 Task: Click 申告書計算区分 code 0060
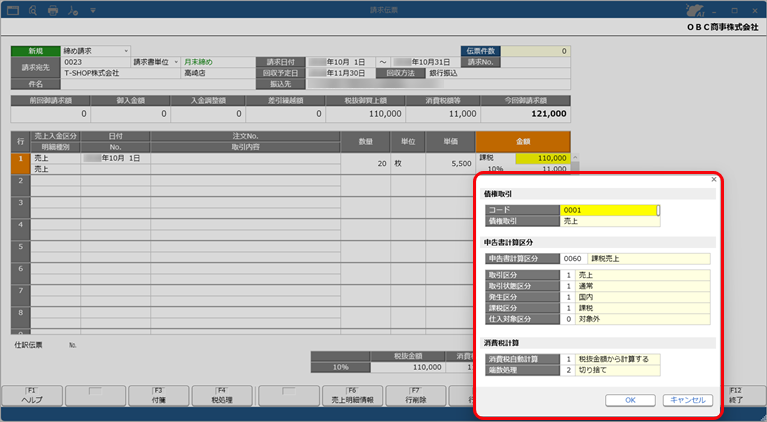pyautogui.click(x=572, y=259)
